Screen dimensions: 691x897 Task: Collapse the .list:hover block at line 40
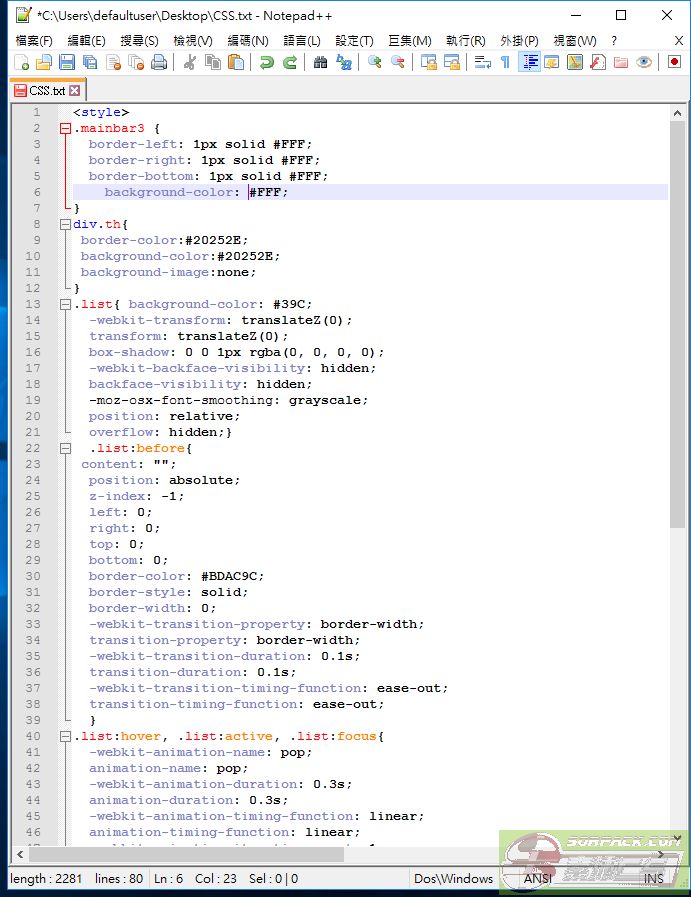click(x=66, y=736)
